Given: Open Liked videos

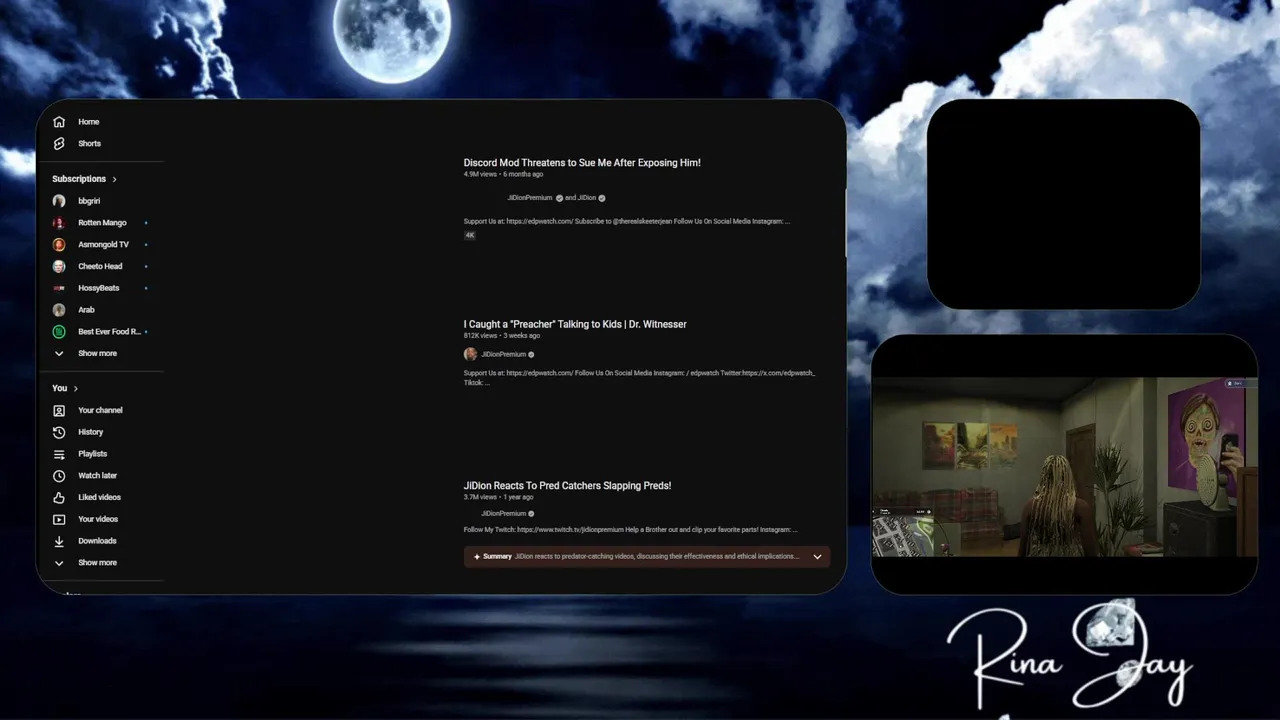Looking at the screenshot, I should [99, 497].
